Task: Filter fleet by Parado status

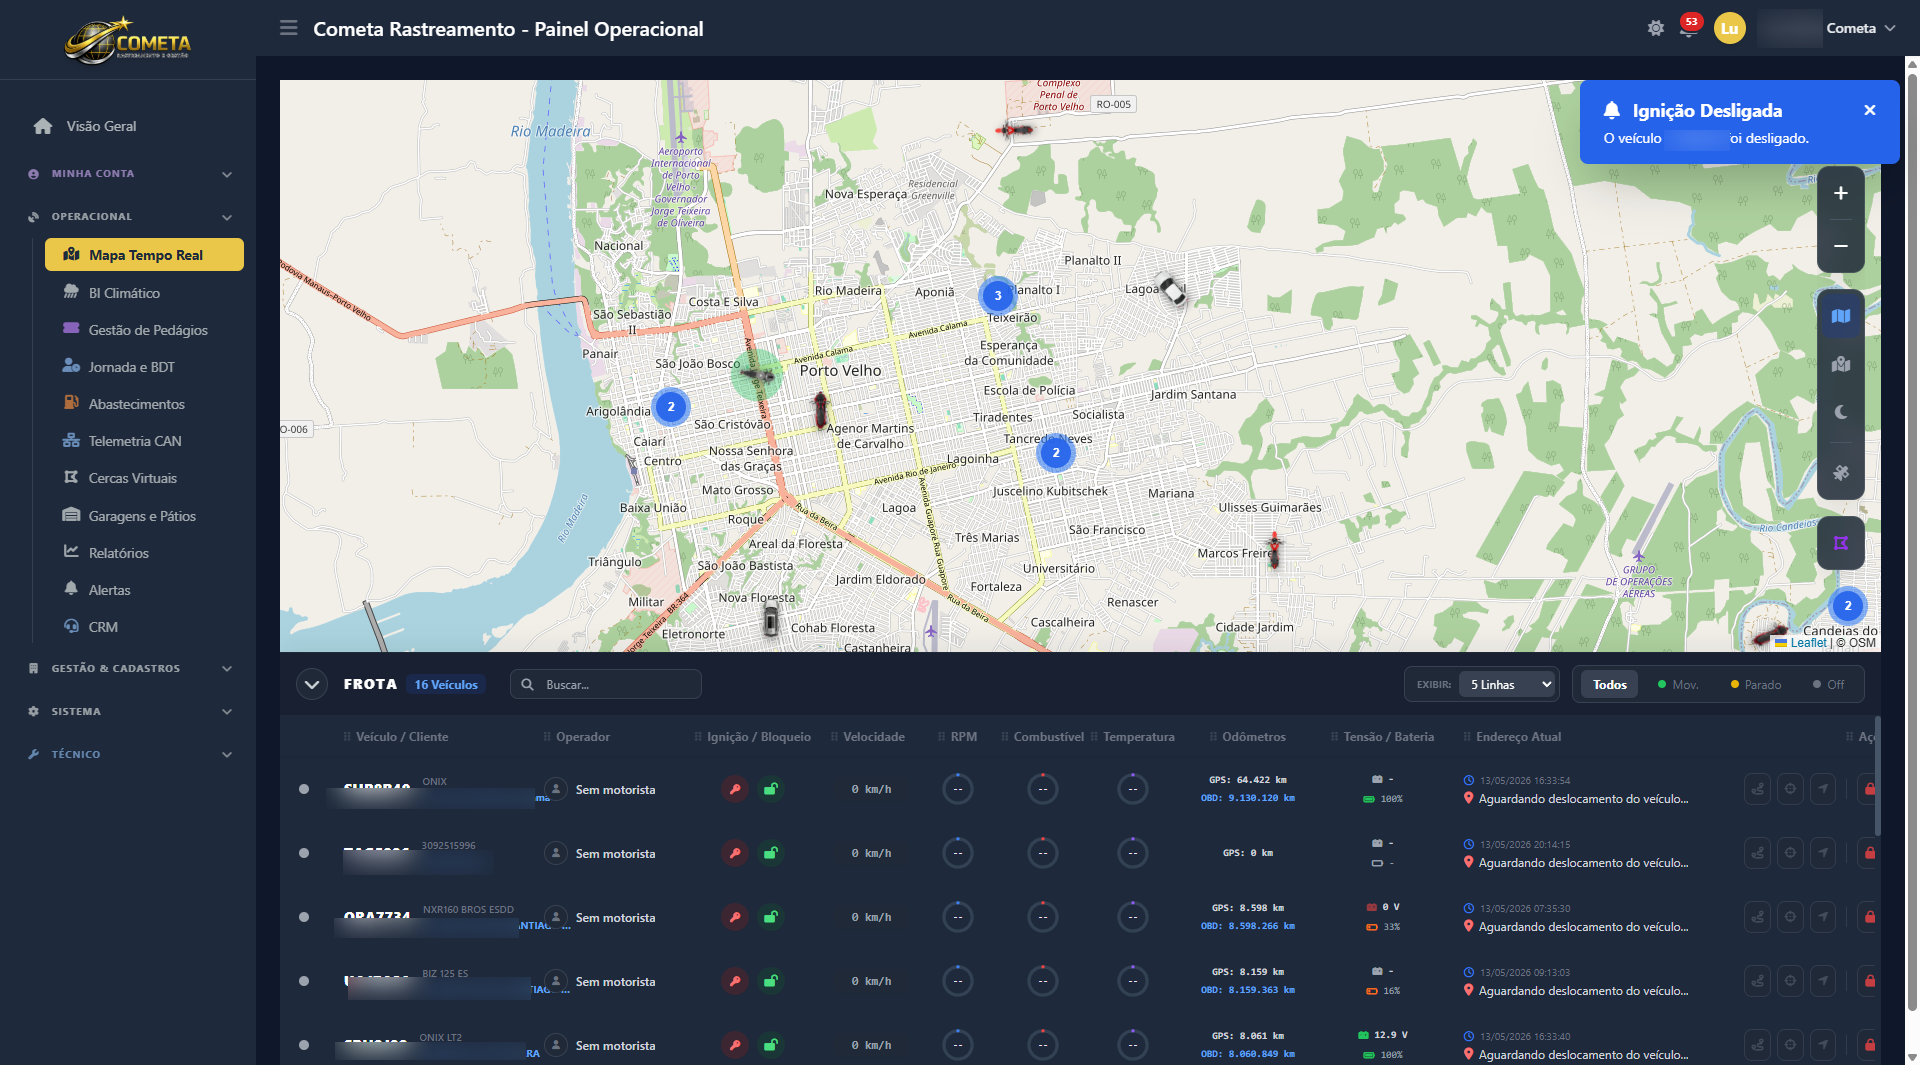Action: pyautogui.click(x=1756, y=685)
